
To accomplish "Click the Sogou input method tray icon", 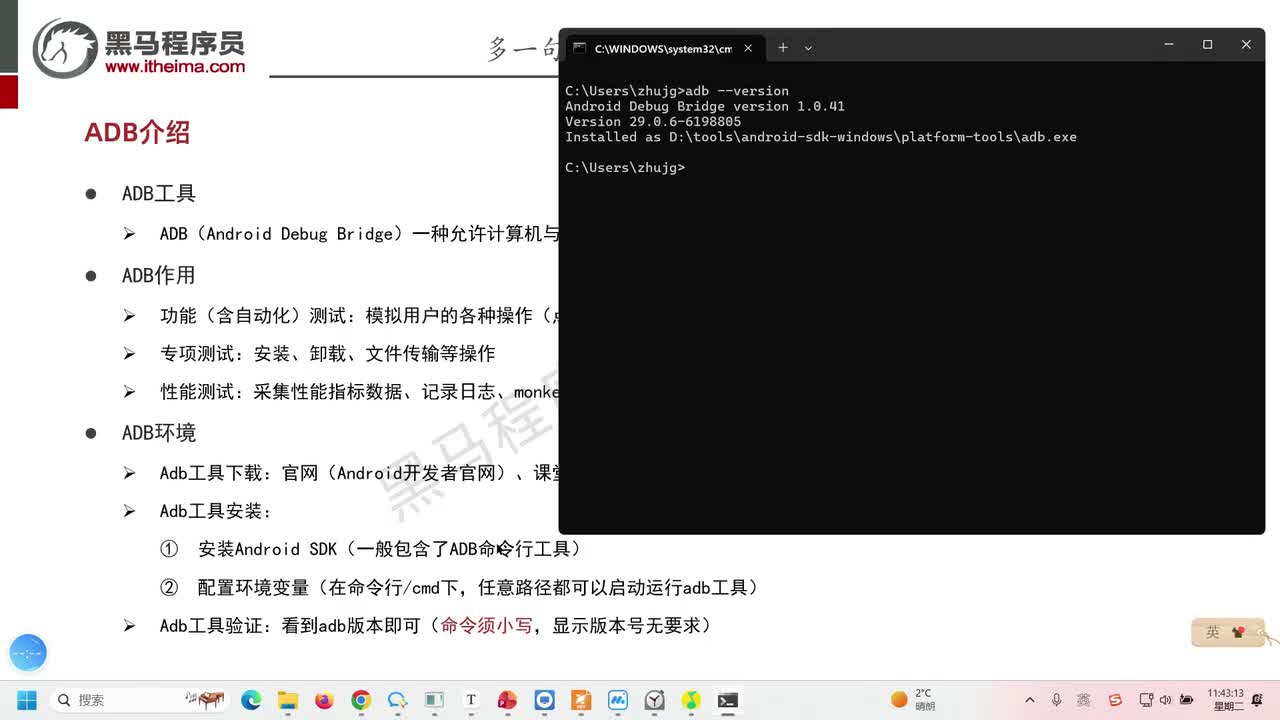I will pos(1115,700).
